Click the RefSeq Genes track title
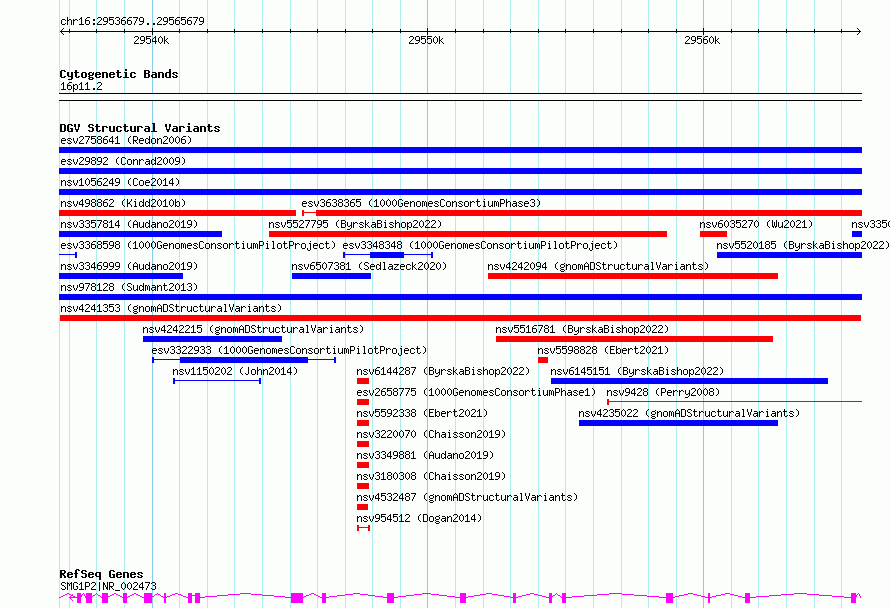 click(102, 574)
